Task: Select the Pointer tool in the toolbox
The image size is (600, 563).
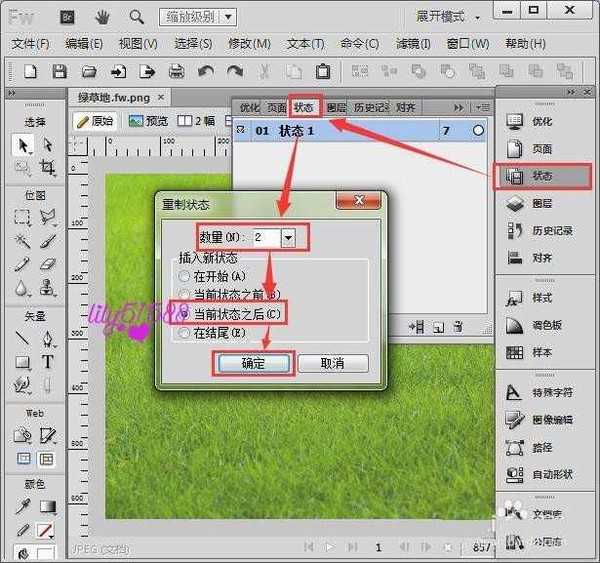Action: [23, 145]
